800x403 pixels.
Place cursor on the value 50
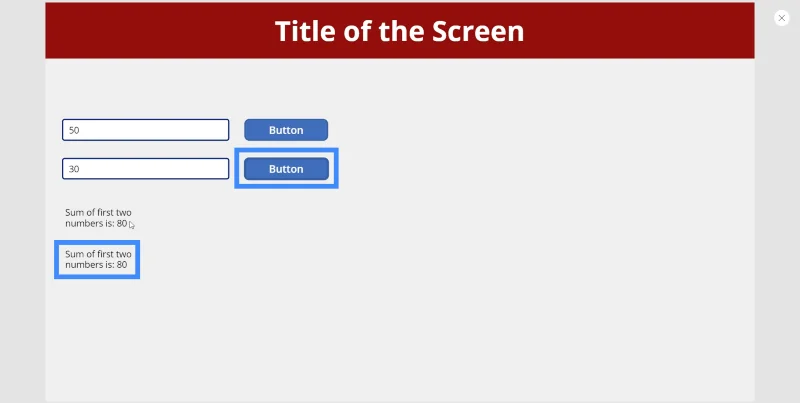(x=74, y=130)
